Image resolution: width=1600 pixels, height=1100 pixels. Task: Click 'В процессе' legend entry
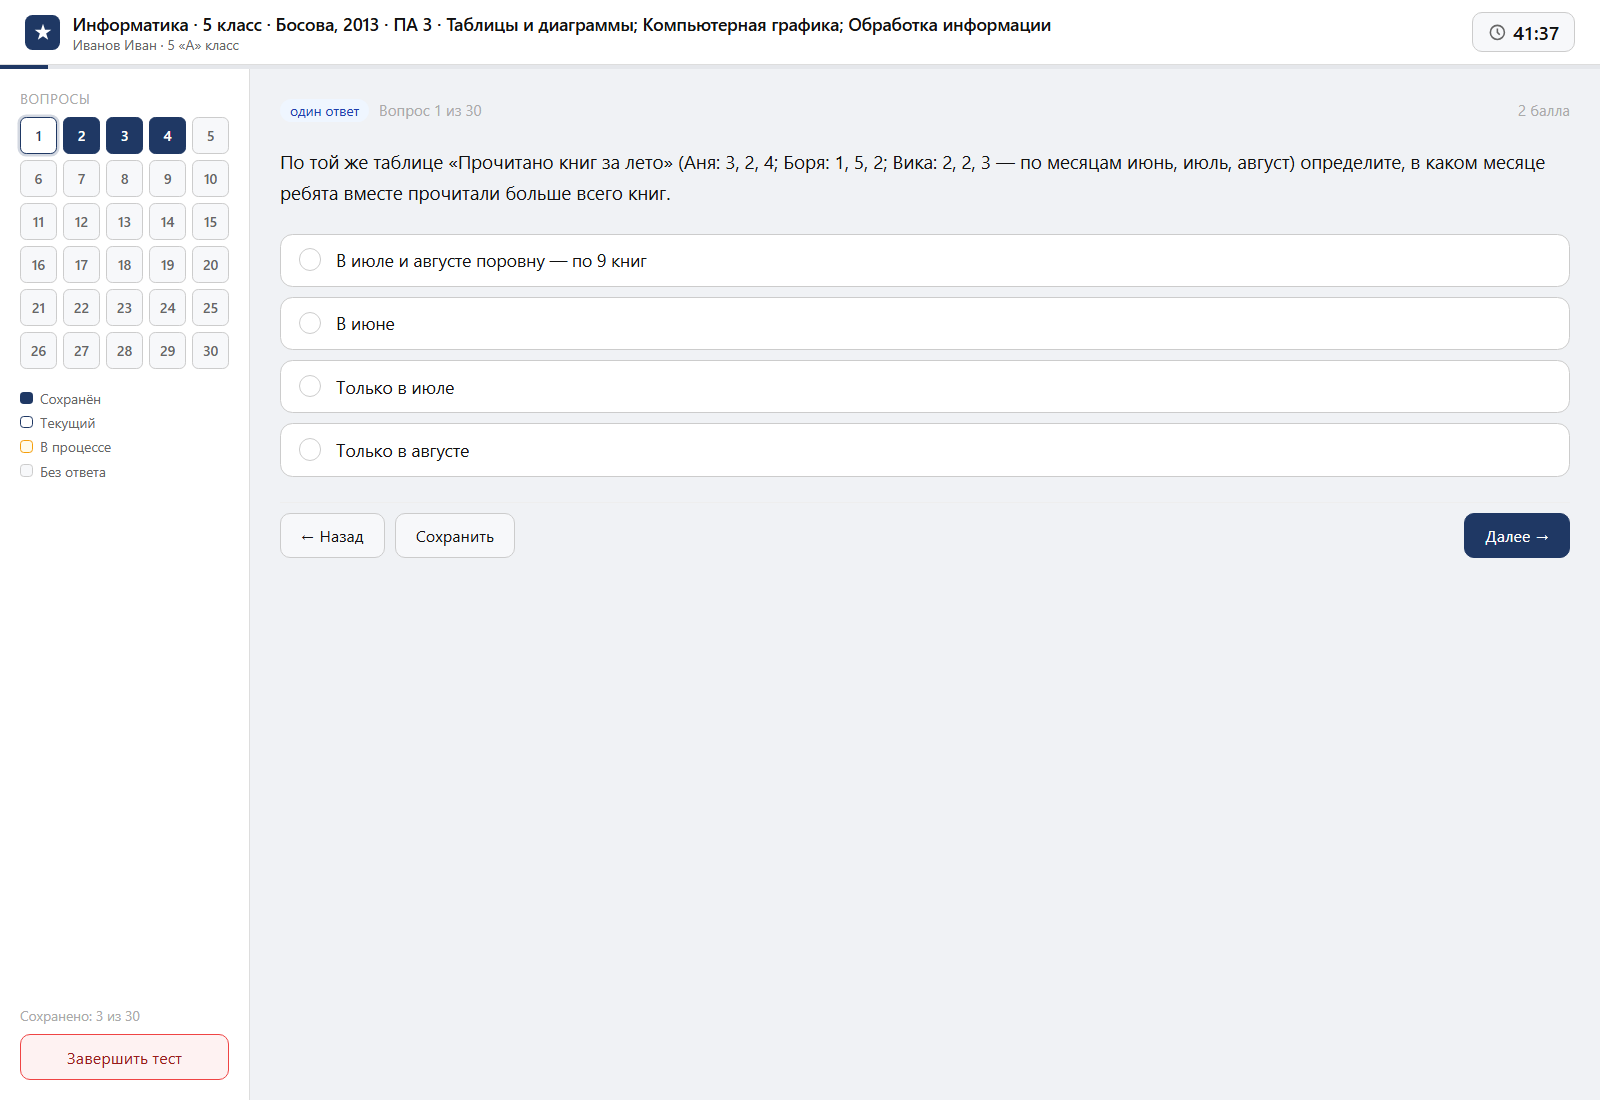tap(65, 447)
